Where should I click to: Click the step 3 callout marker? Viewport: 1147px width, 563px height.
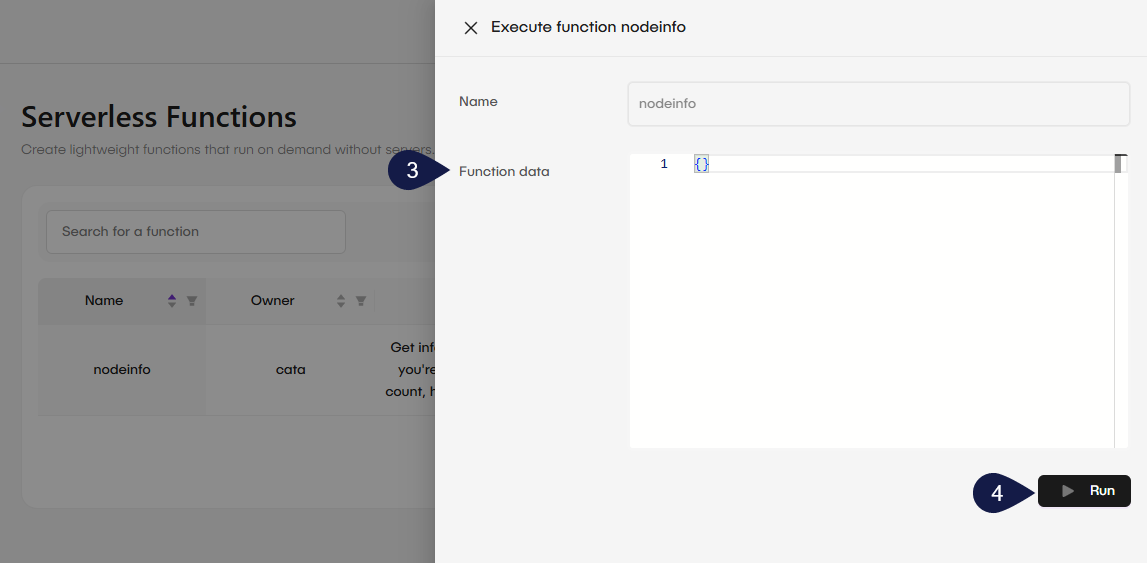pyautogui.click(x=413, y=171)
